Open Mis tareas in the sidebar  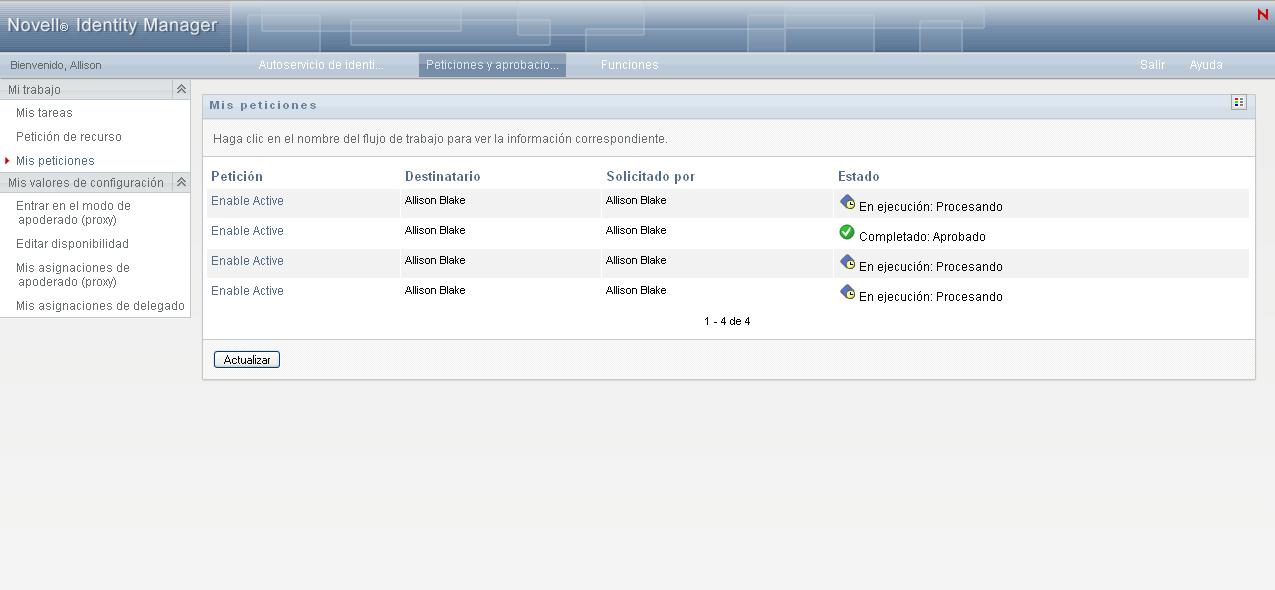(x=44, y=113)
